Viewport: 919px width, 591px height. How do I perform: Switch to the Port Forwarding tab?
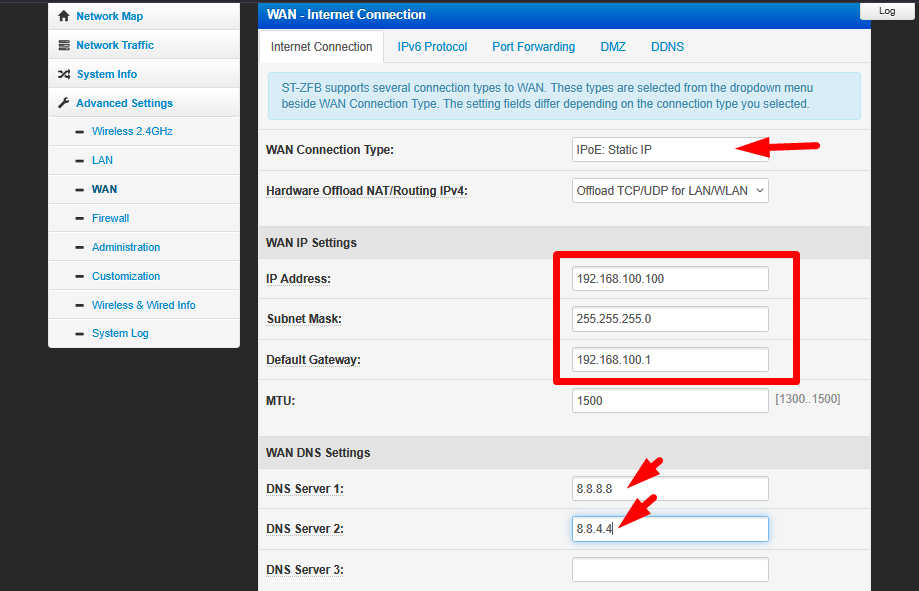[533, 47]
